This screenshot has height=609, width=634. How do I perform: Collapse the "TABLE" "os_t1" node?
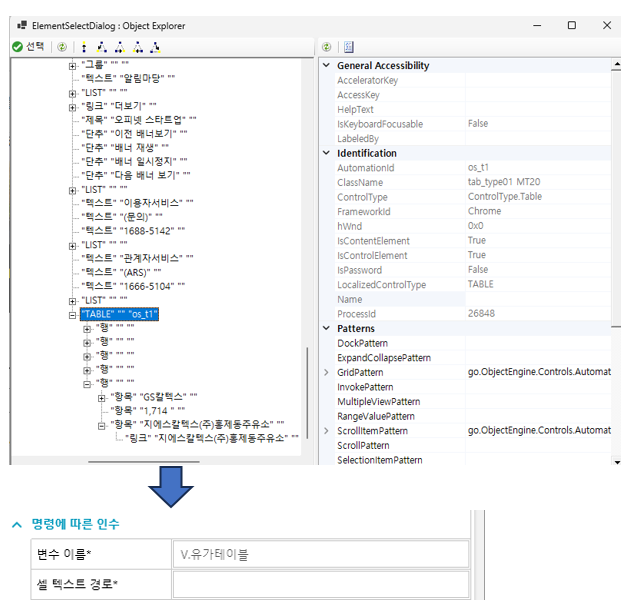[72, 315]
